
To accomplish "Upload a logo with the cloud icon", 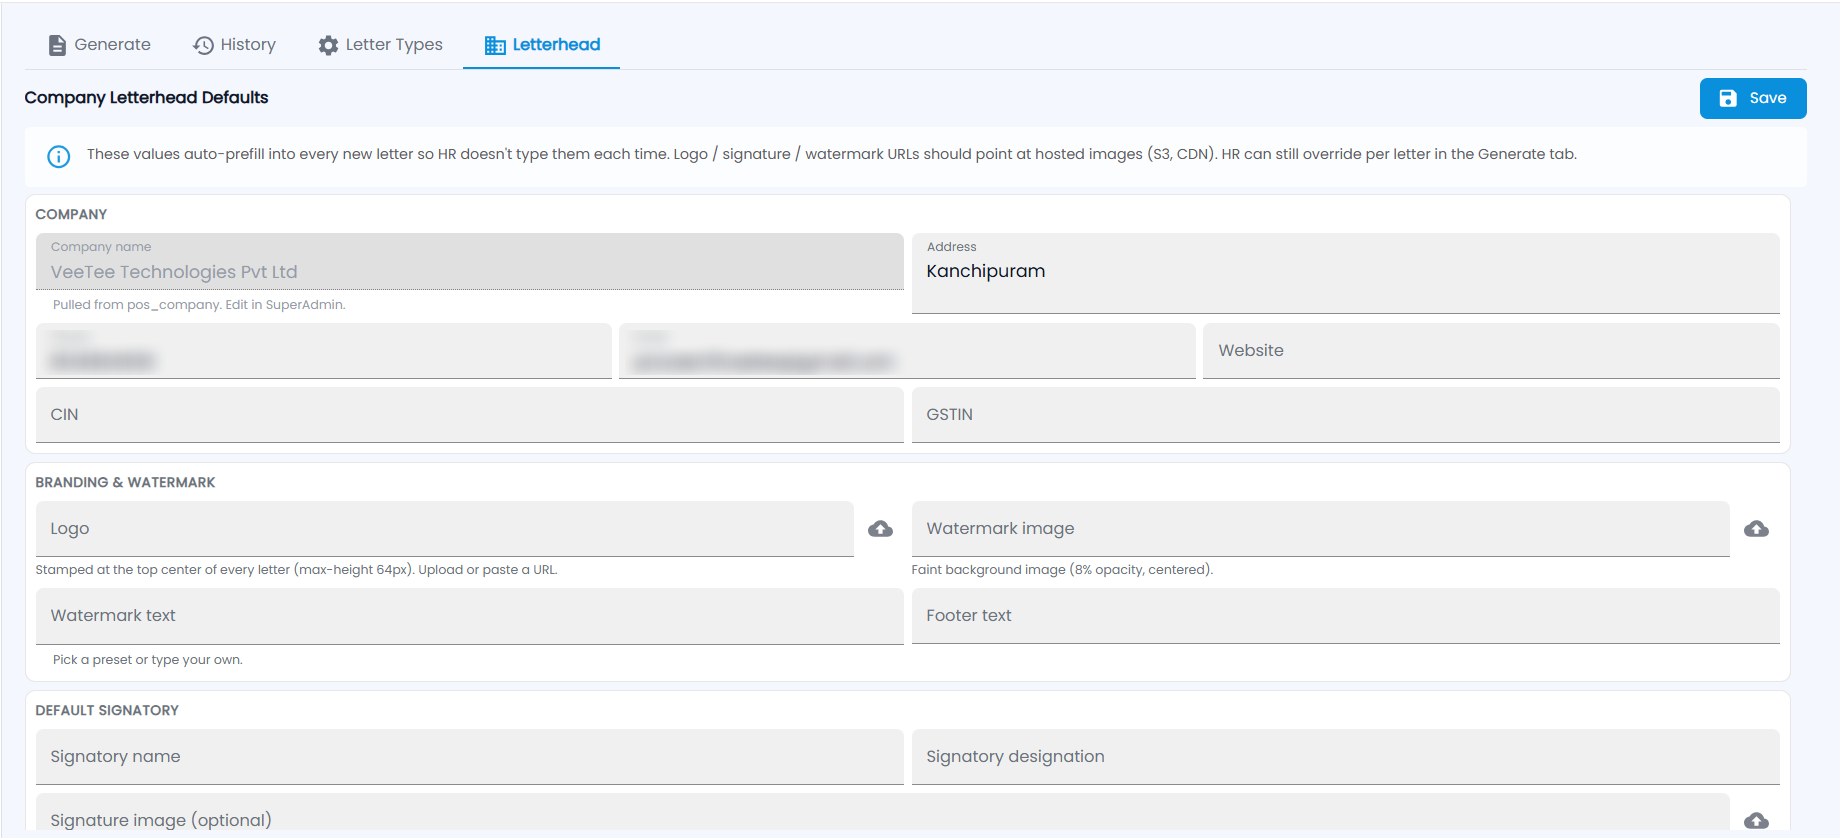I will click(880, 529).
